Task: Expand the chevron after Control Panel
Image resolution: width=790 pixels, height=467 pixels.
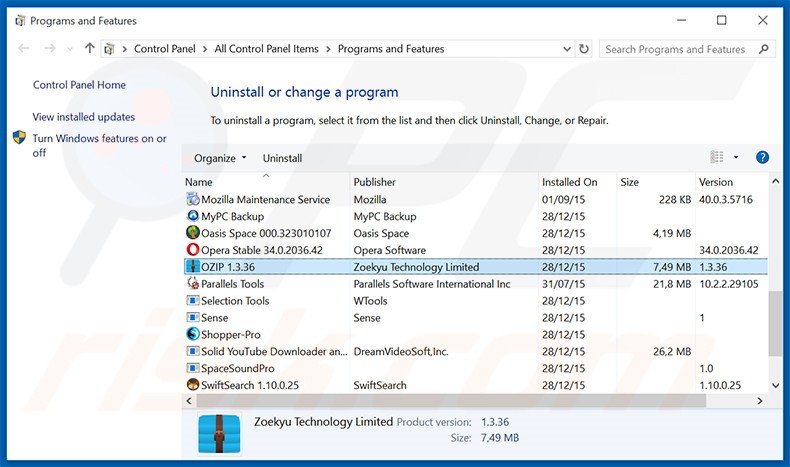Action: click(x=205, y=49)
